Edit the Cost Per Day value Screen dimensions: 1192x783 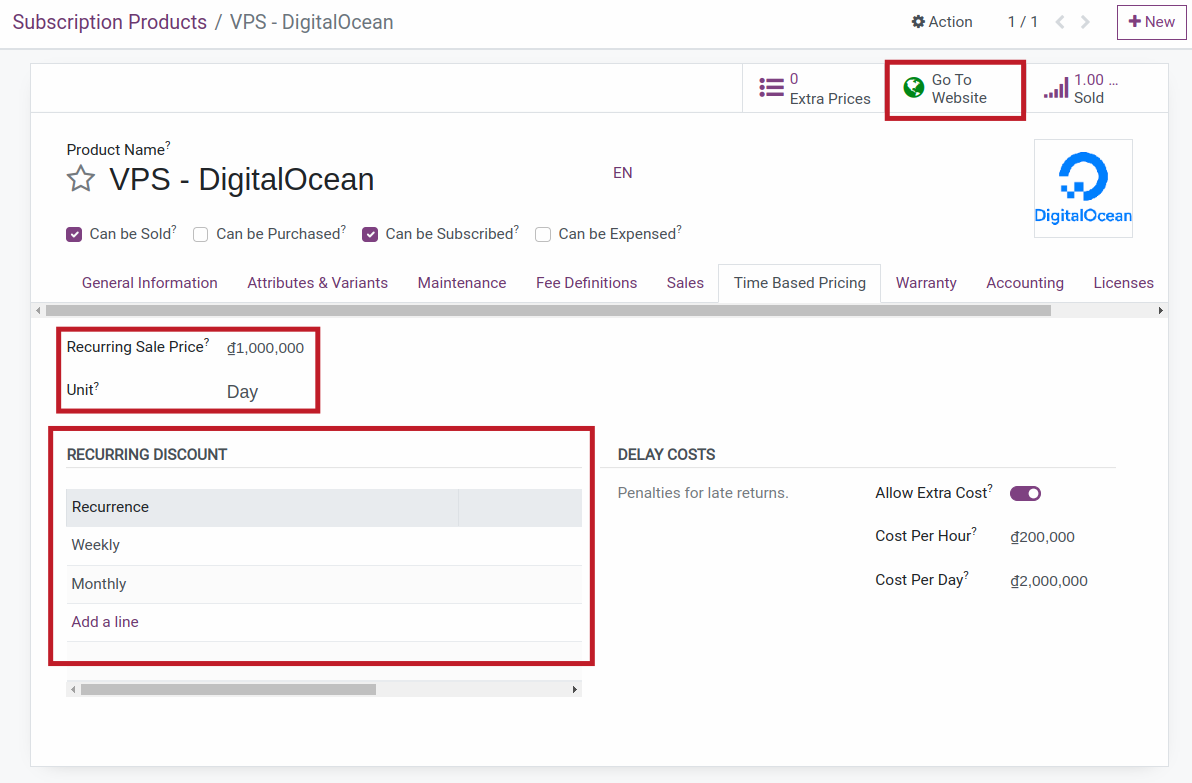(x=1049, y=581)
